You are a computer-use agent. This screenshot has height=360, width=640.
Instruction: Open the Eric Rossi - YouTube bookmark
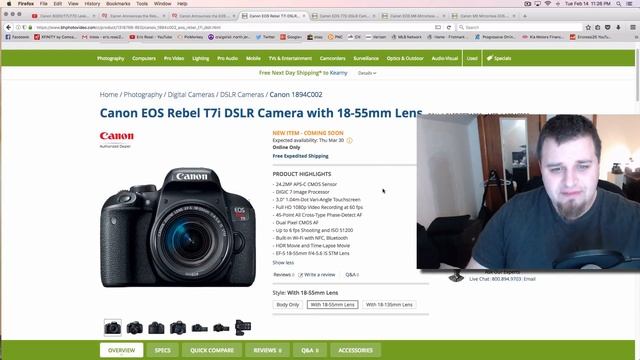pyautogui.click(x=151, y=37)
